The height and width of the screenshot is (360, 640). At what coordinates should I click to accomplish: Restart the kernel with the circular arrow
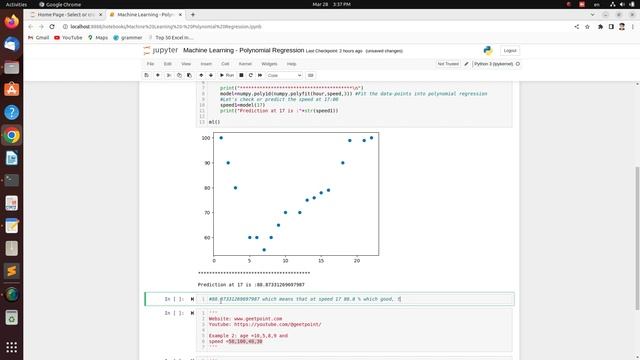pyautogui.click(x=251, y=76)
